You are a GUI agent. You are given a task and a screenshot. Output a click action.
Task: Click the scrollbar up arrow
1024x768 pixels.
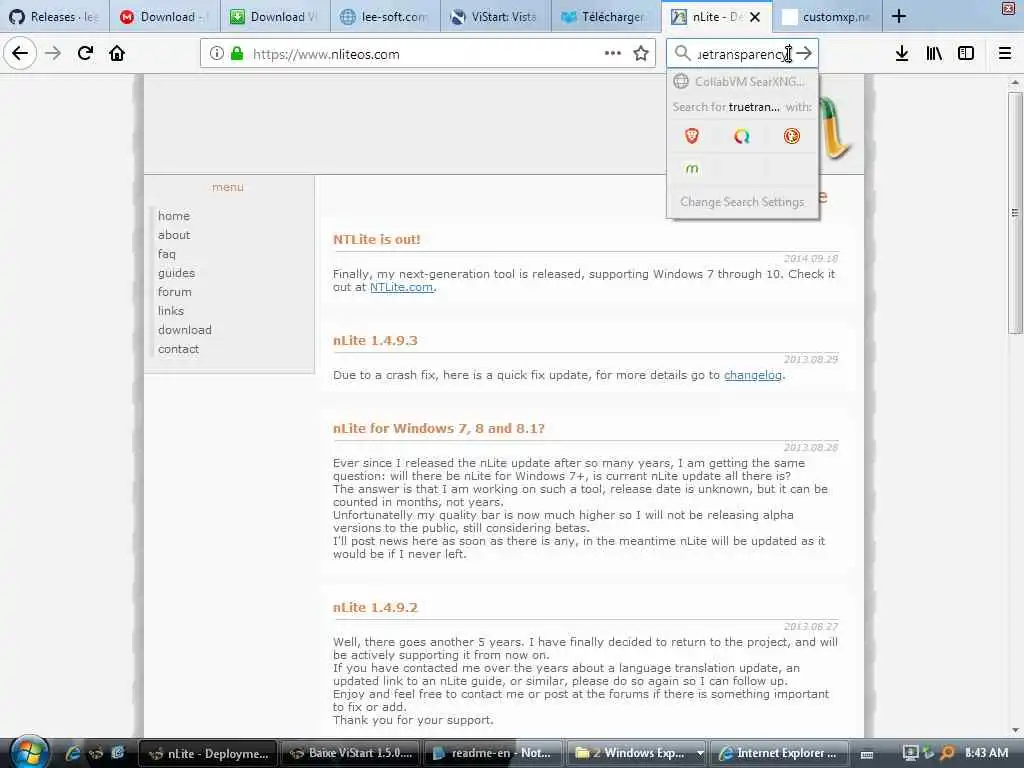(1014, 82)
